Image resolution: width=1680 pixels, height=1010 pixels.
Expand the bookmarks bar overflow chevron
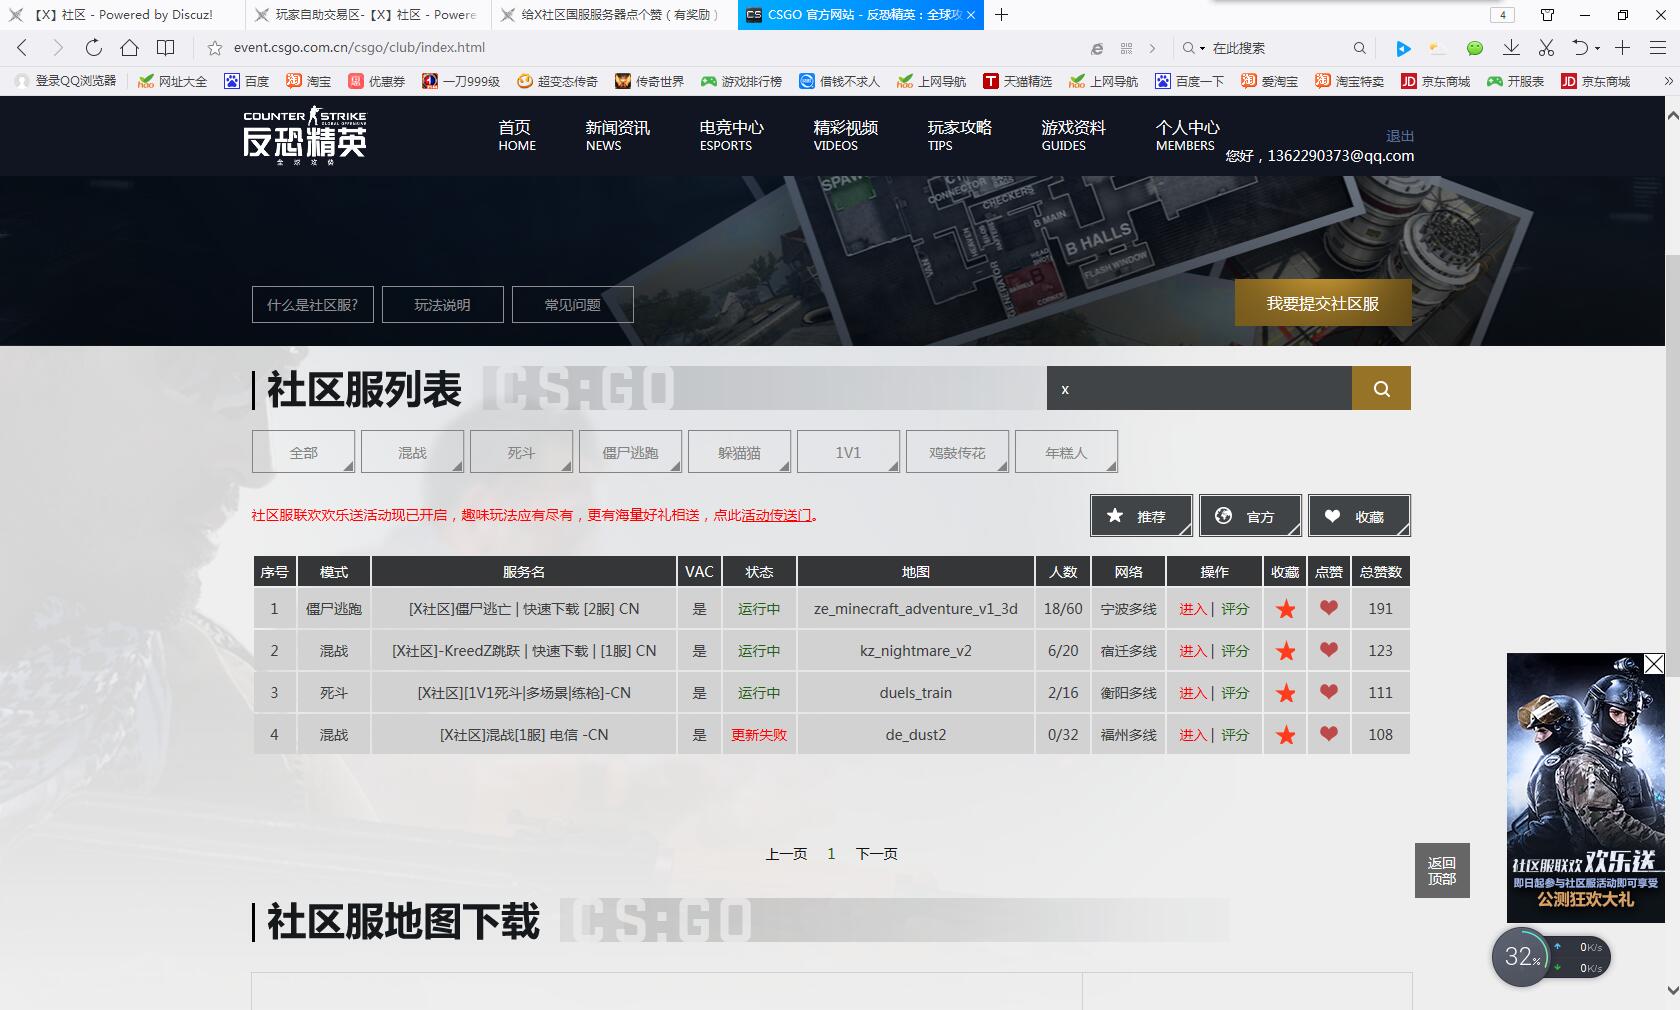coord(1667,81)
